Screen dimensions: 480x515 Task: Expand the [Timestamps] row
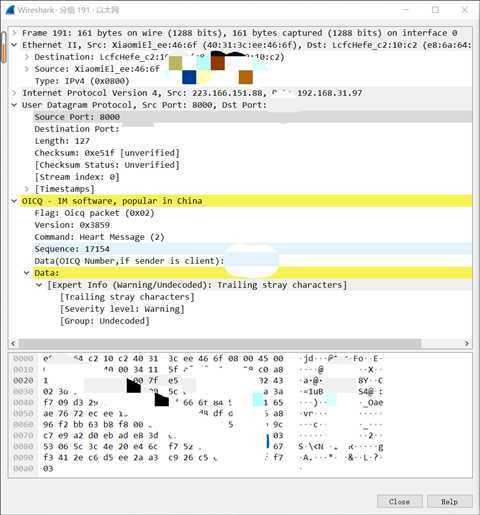(x=27, y=189)
